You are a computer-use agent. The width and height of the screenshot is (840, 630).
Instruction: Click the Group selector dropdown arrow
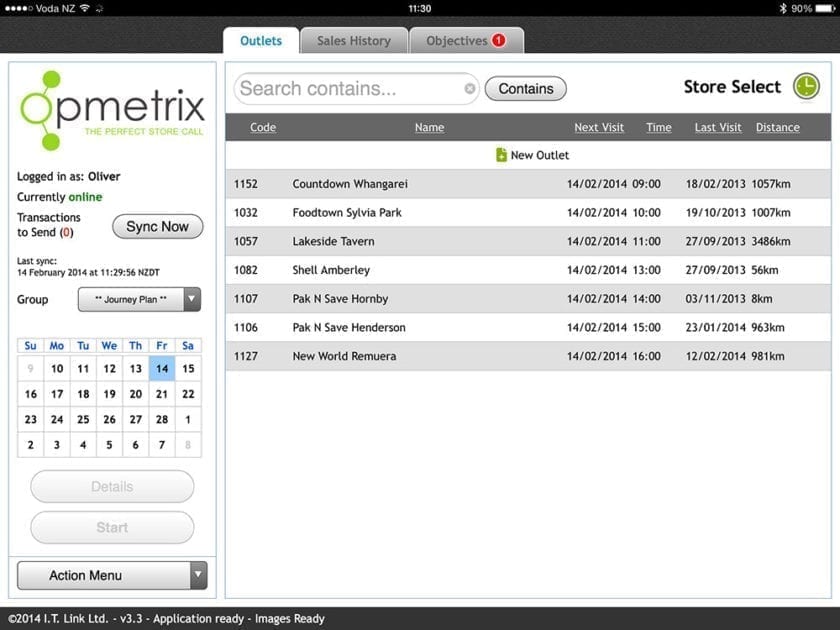tap(193, 299)
